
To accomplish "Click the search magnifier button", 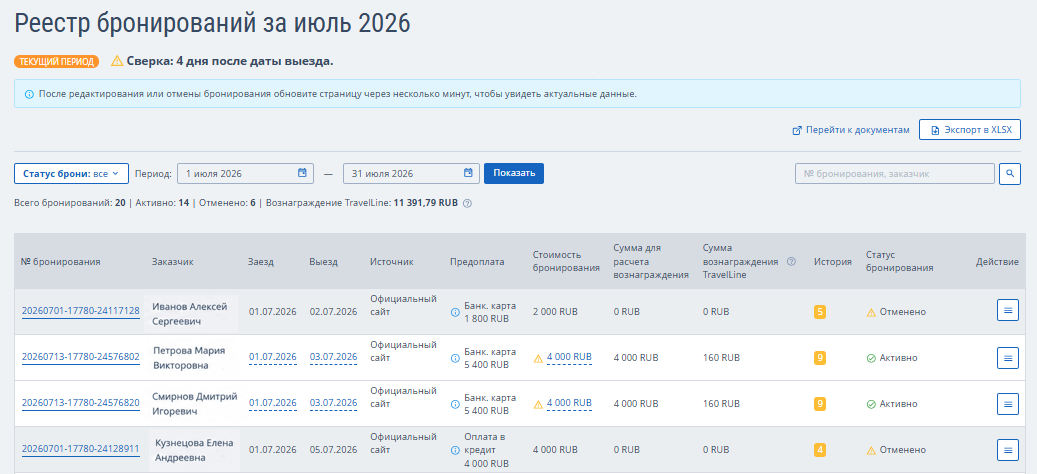I will (x=1009, y=174).
